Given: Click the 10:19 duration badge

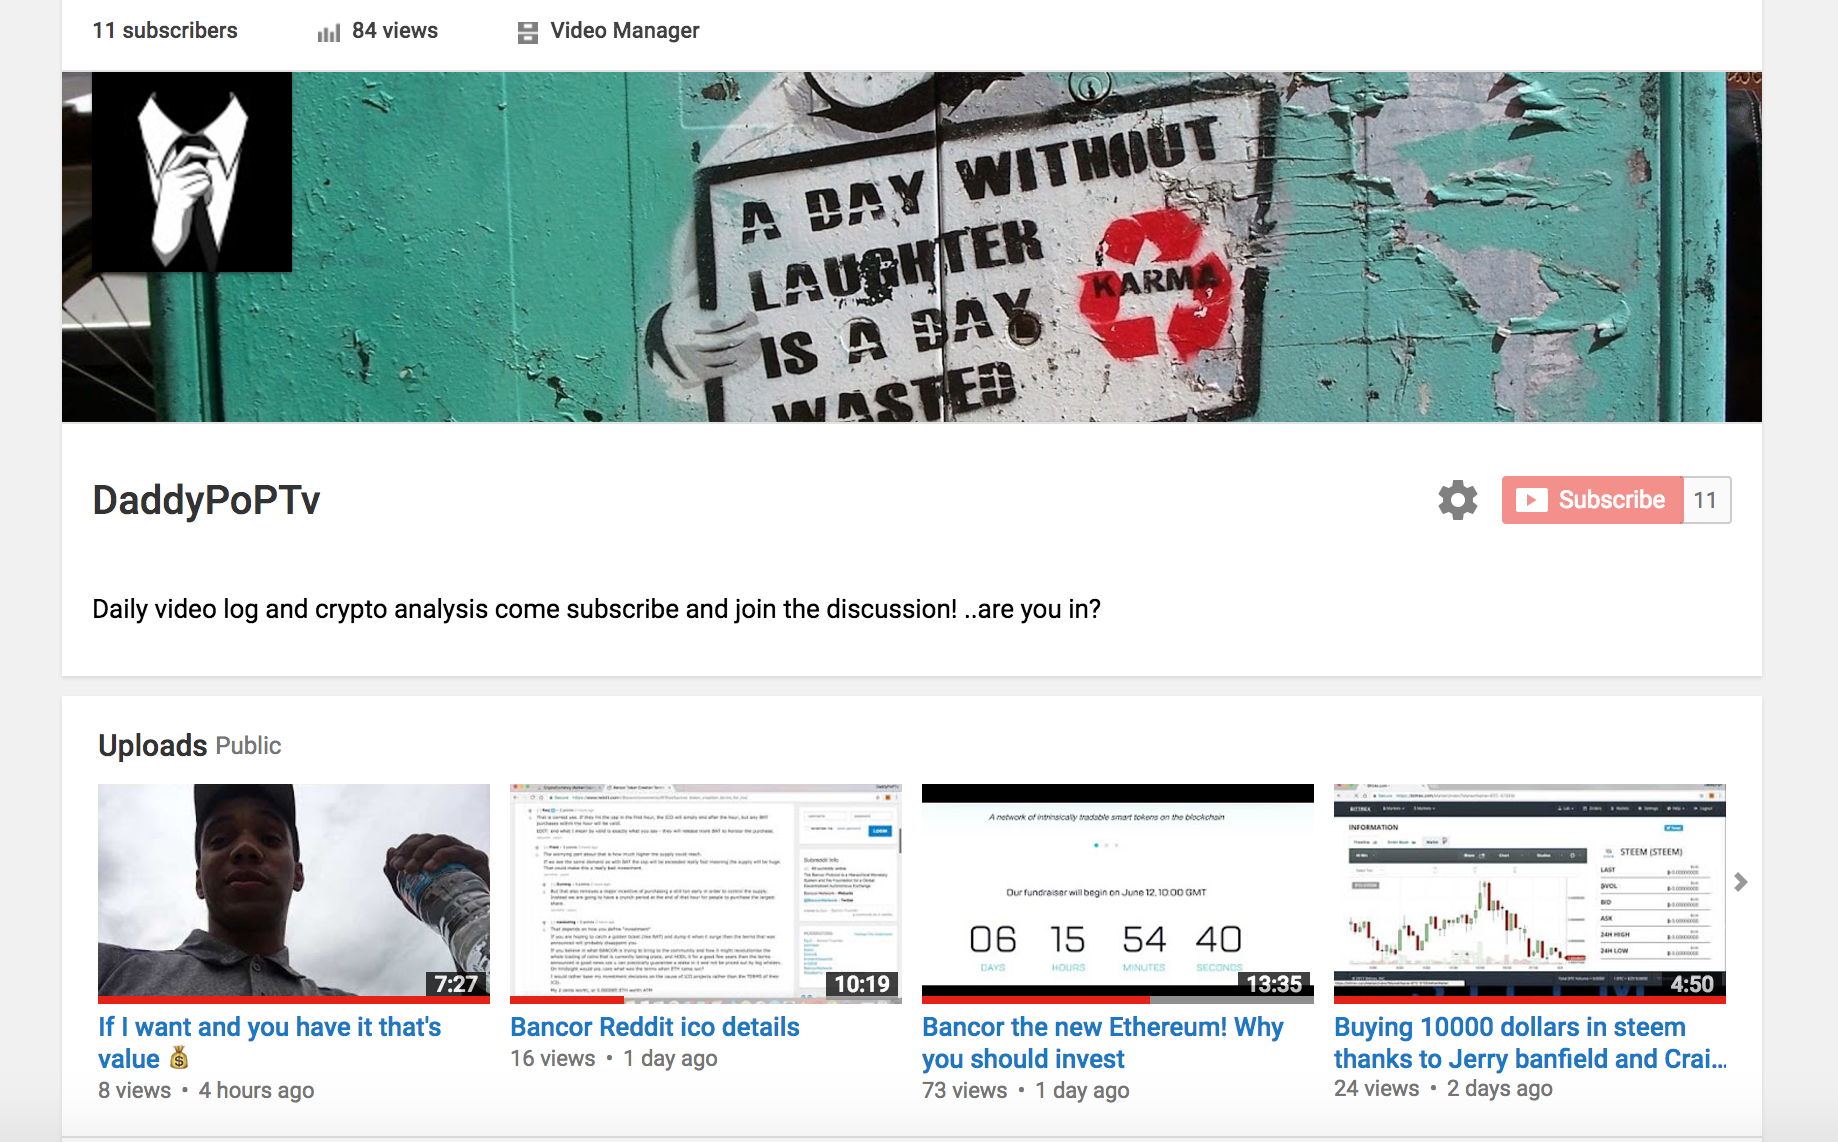Looking at the screenshot, I should coord(862,984).
